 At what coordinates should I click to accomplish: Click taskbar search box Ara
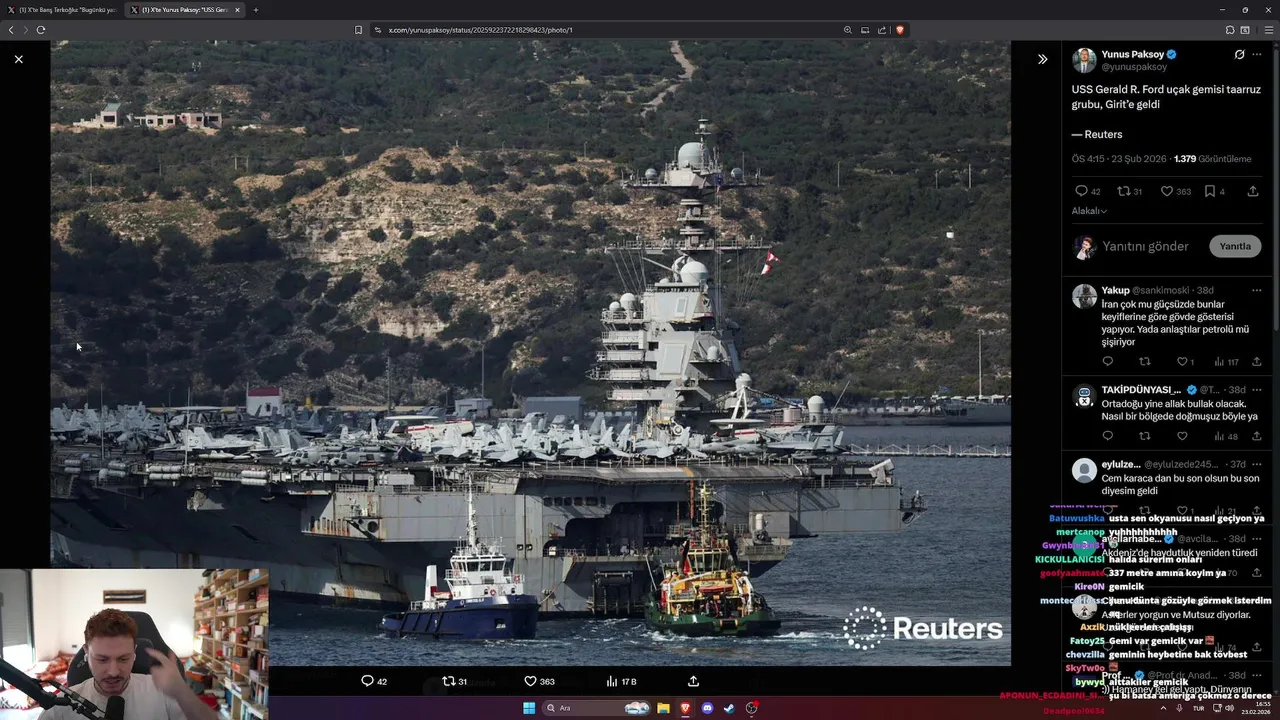coord(596,708)
